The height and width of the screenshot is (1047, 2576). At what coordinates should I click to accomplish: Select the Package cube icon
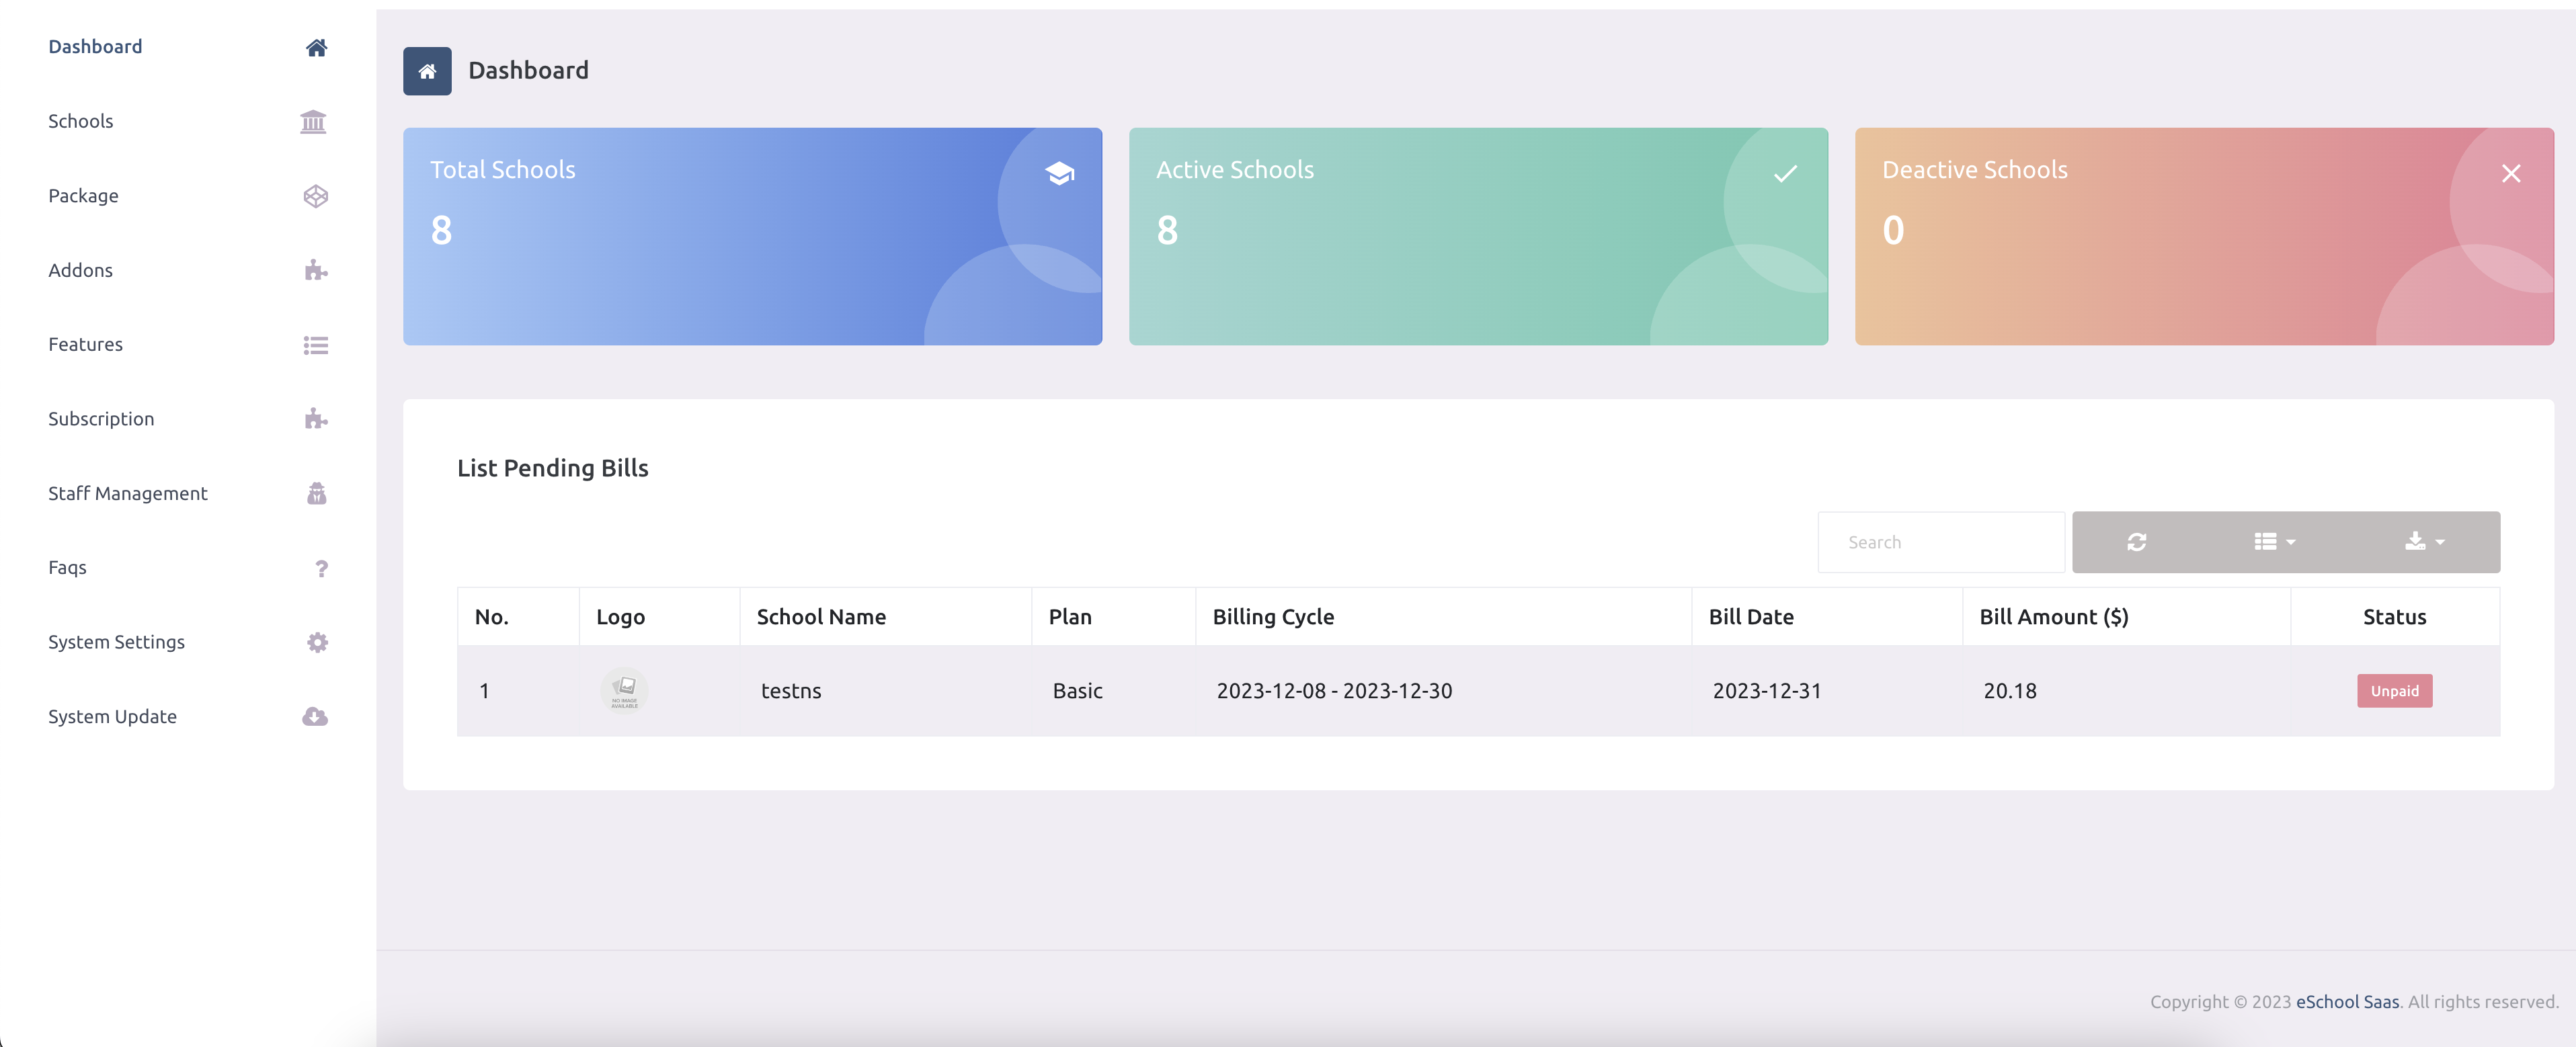coord(316,196)
